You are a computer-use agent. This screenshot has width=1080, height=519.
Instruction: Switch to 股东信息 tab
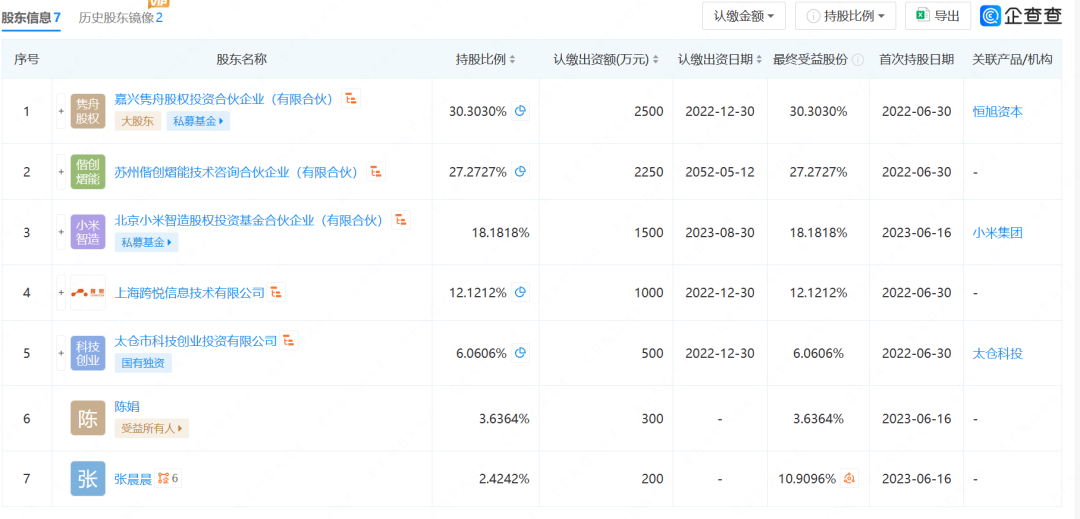pyautogui.click(x=32, y=17)
